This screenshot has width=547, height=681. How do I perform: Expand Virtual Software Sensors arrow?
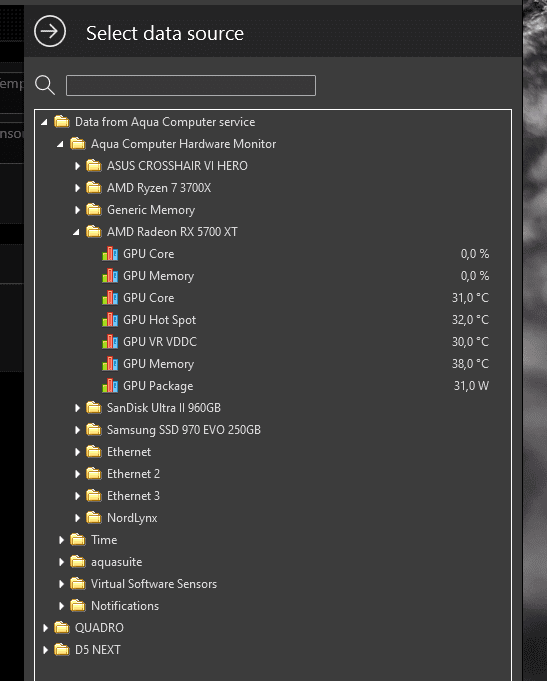tap(61, 584)
